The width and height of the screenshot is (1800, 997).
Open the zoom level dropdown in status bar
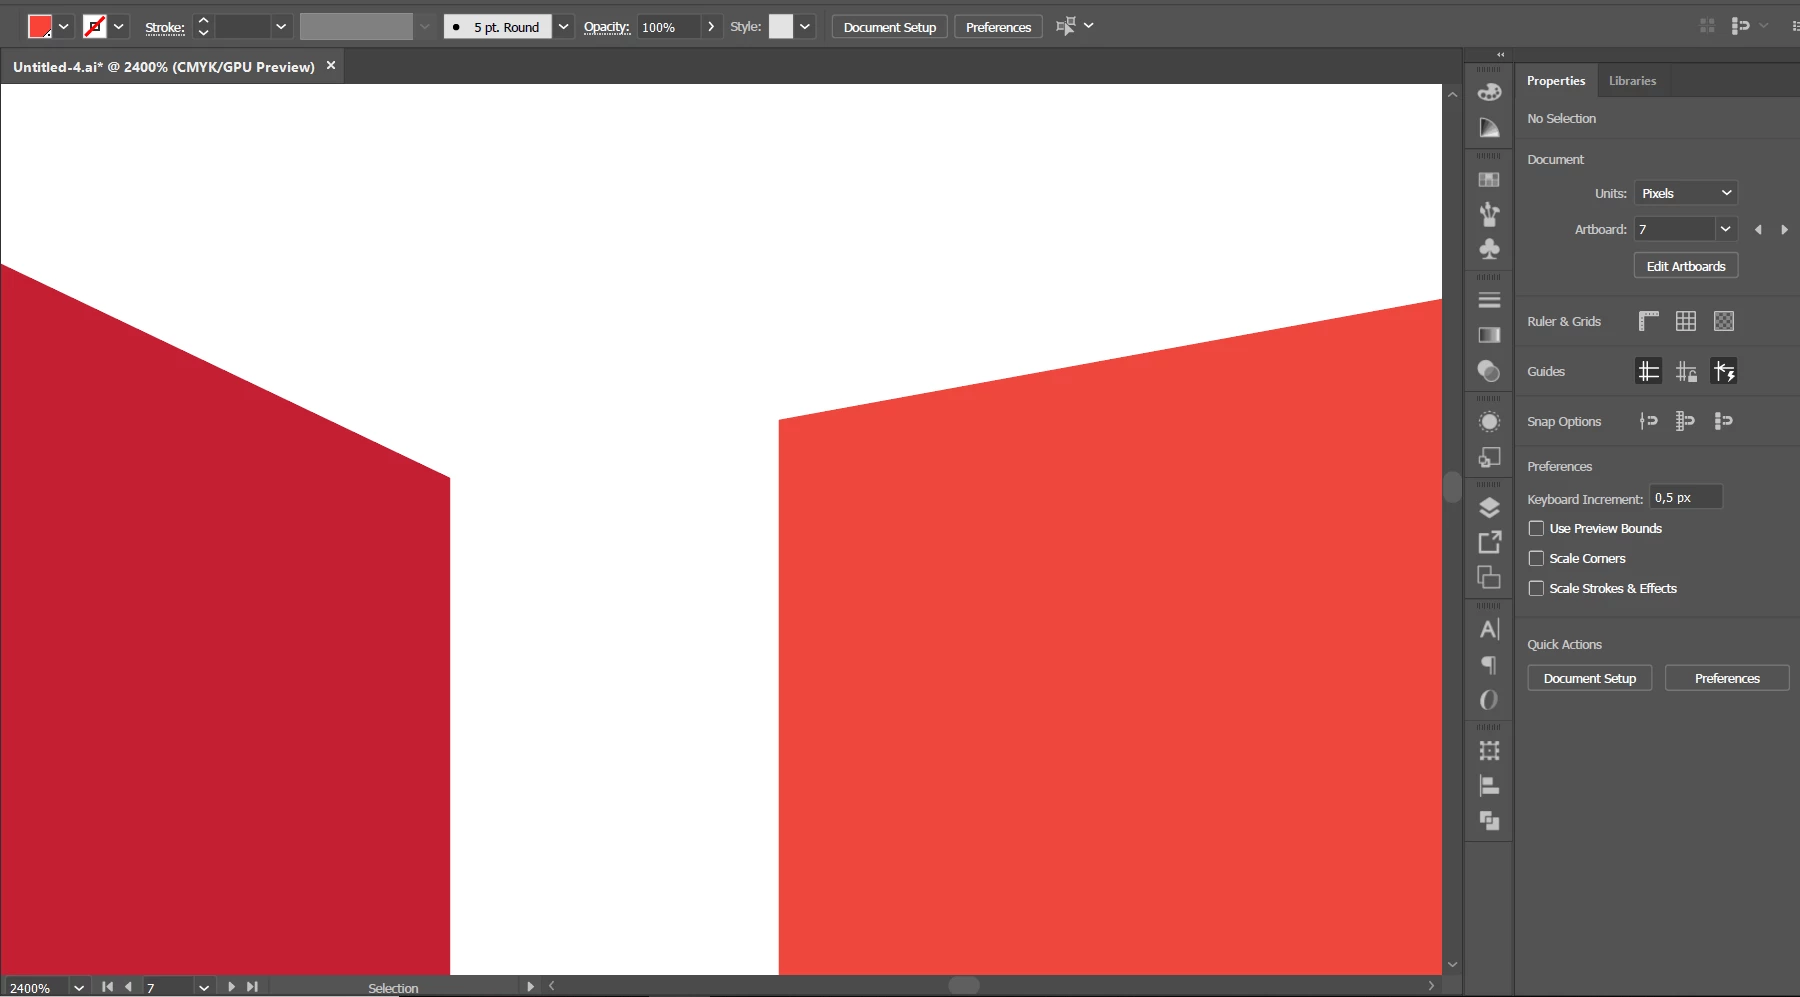point(79,987)
